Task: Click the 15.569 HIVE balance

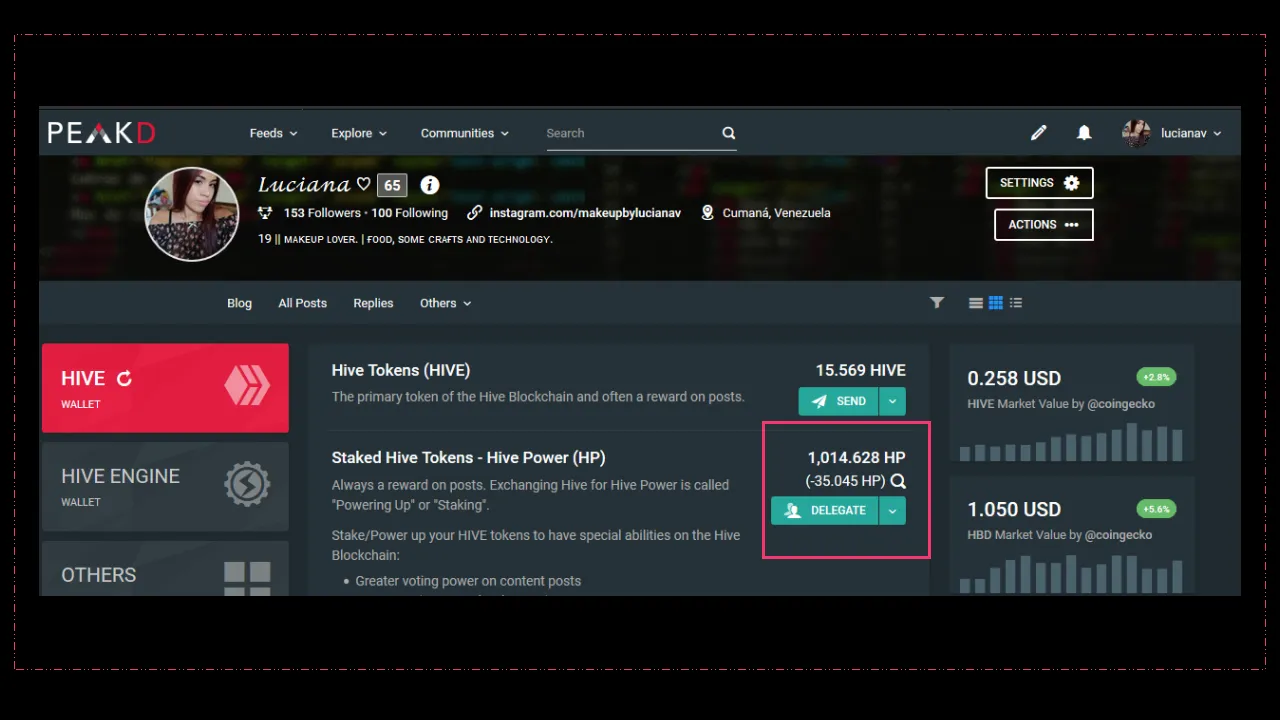Action: (861, 370)
